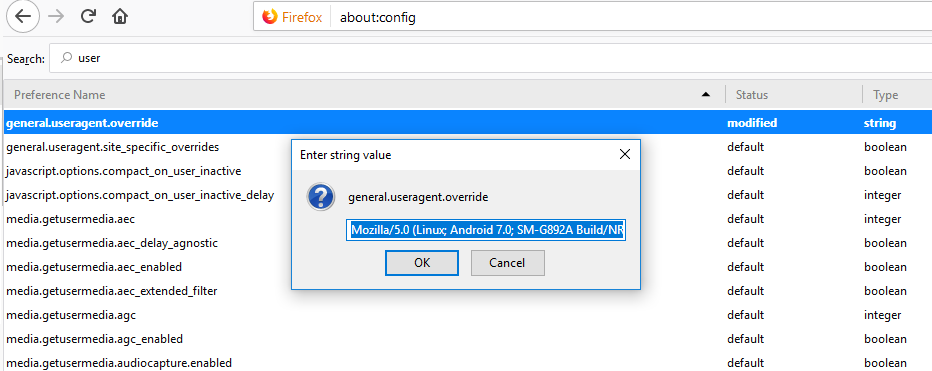The image size is (932, 371).
Task: Select general.useragent.site_specific_overrides boolean row
Action: click(467, 147)
